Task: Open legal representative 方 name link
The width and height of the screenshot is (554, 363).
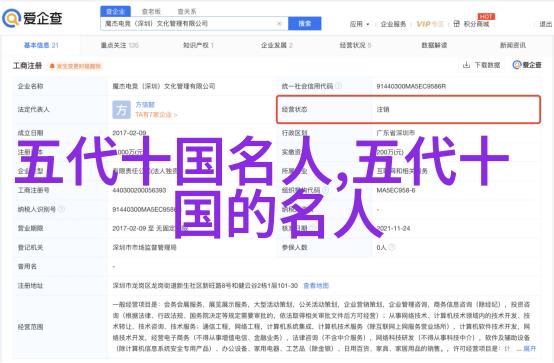Action: click(x=145, y=105)
